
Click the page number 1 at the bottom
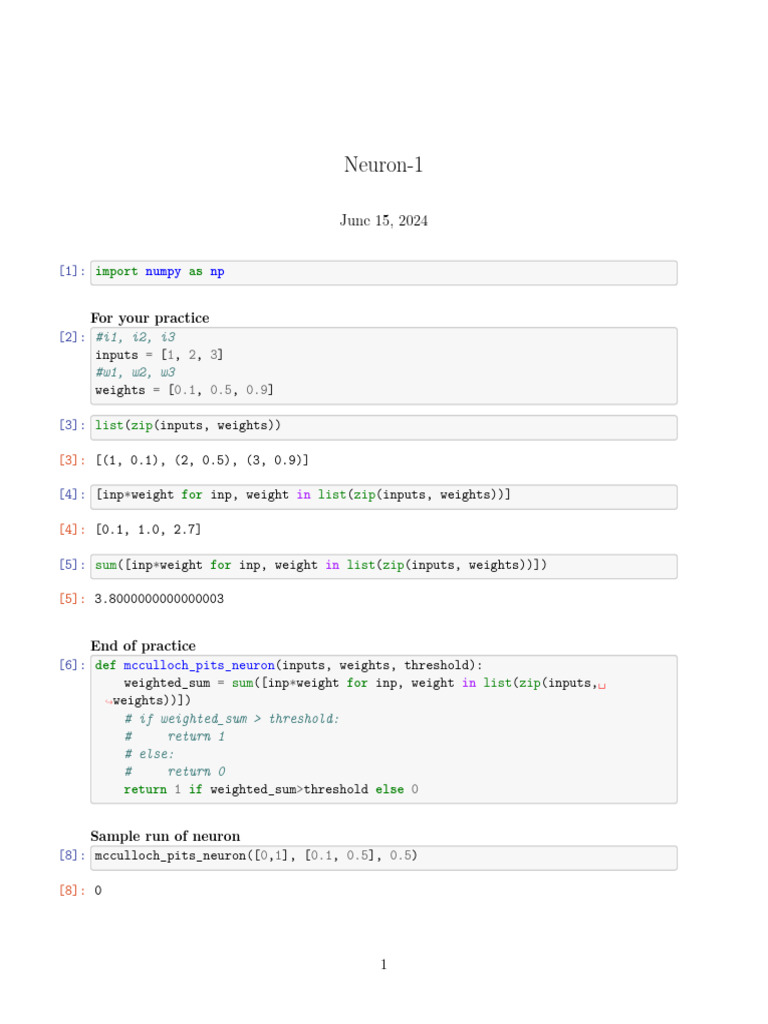tap(384, 965)
